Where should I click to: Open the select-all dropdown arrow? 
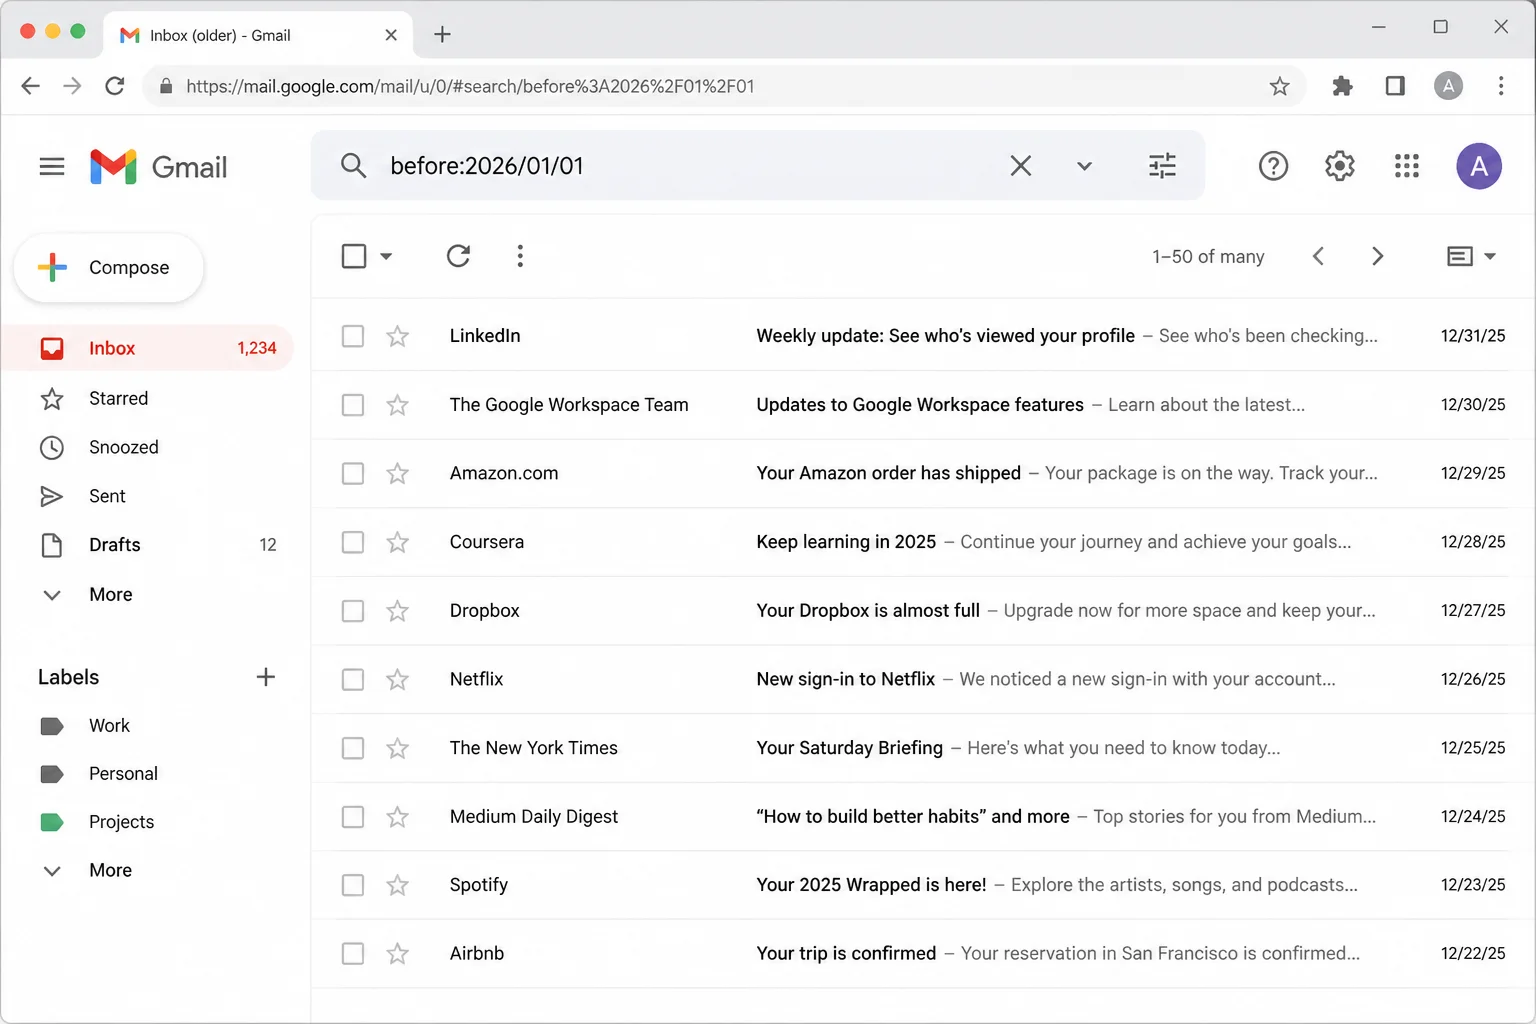[386, 256]
